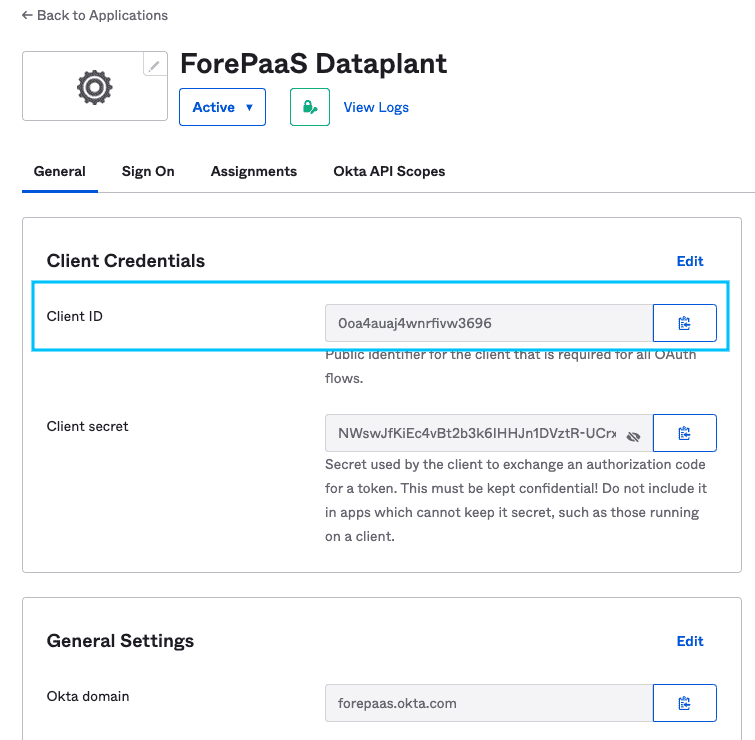755x740 pixels.
Task: Click the Client secret label
Action: tap(88, 426)
